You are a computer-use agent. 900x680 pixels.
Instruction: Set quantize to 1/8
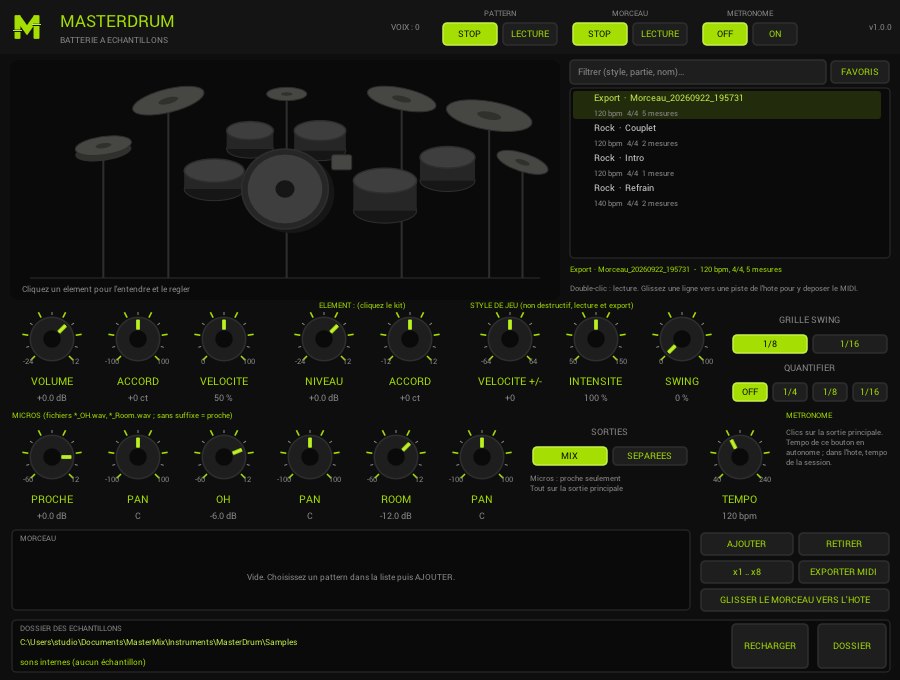tap(830, 392)
